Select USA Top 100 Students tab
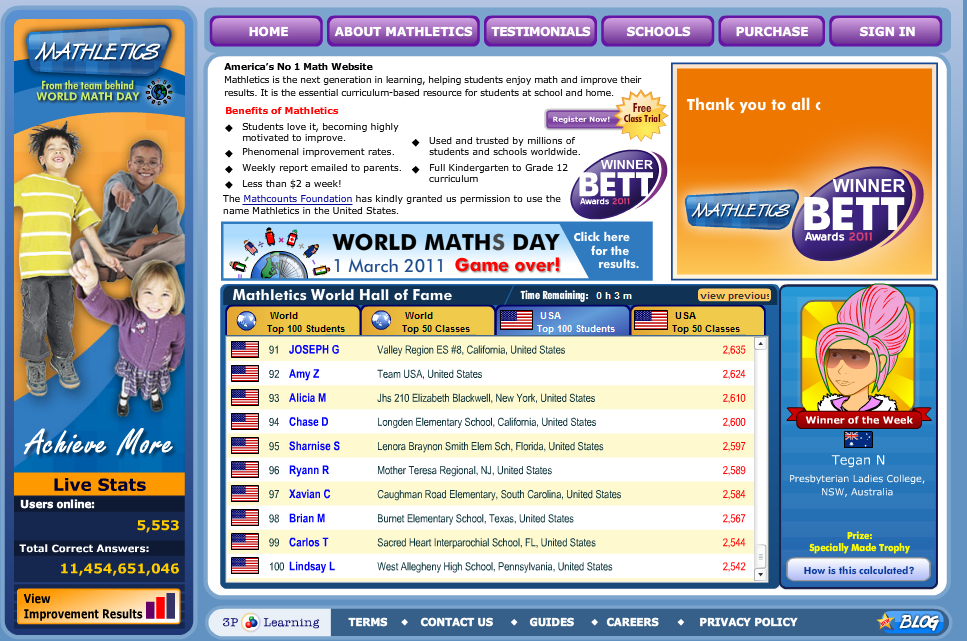This screenshot has height=641, width=967. pyautogui.click(x=563, y=321)
